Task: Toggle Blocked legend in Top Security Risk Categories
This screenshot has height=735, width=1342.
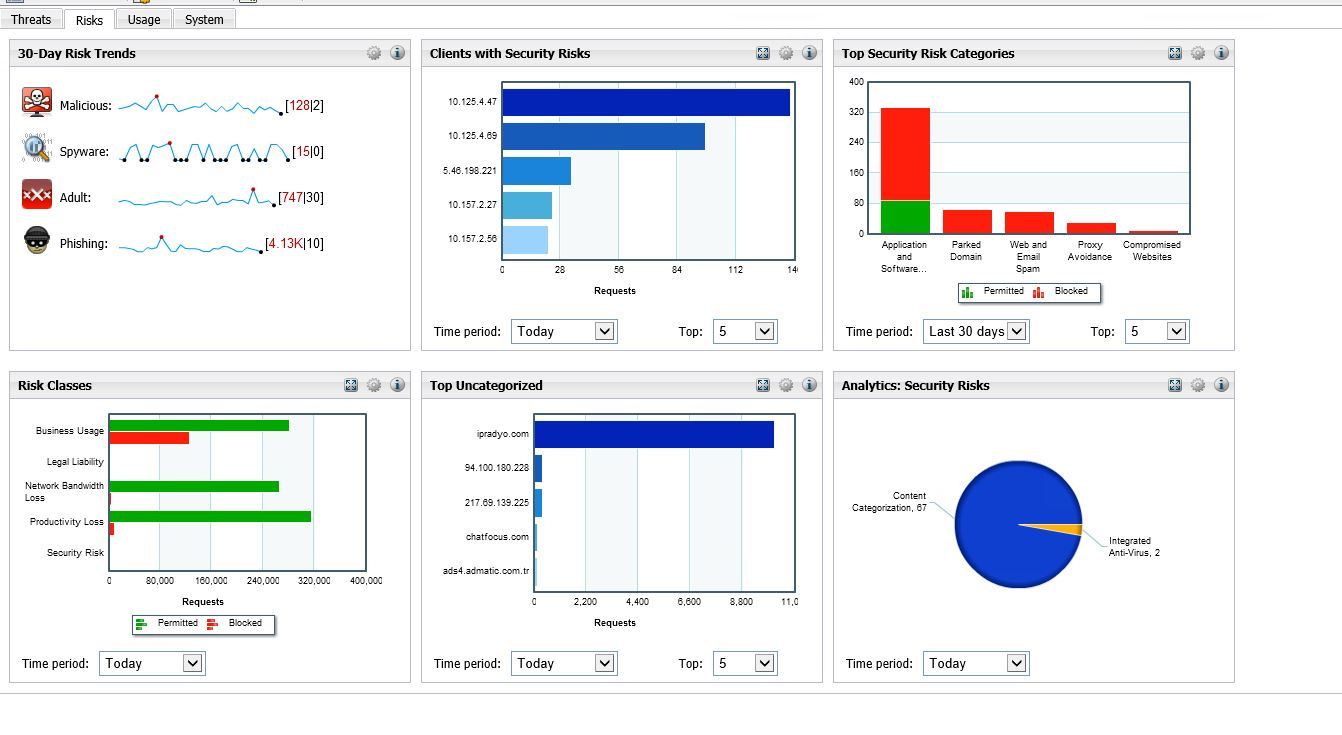Action: click(x=1060, y=291)
